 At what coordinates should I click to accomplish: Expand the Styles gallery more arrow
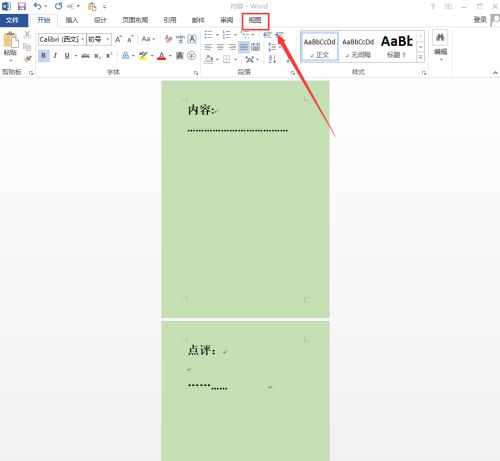pyautogui.click(x=421, y=58)
